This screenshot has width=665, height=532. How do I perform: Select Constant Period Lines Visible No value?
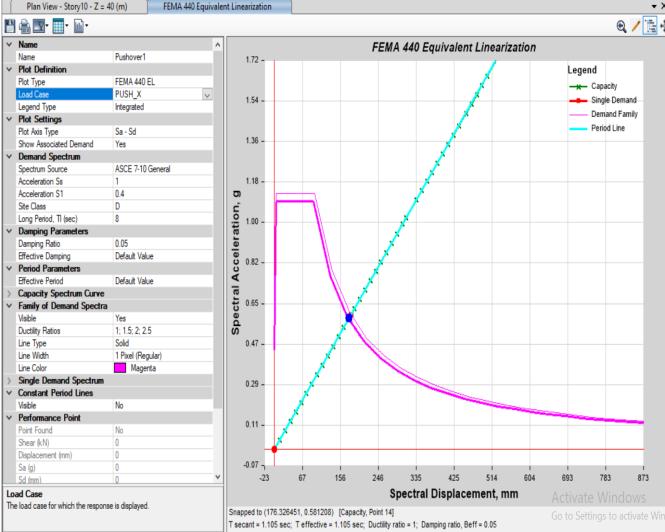click(x=163, y=406)
